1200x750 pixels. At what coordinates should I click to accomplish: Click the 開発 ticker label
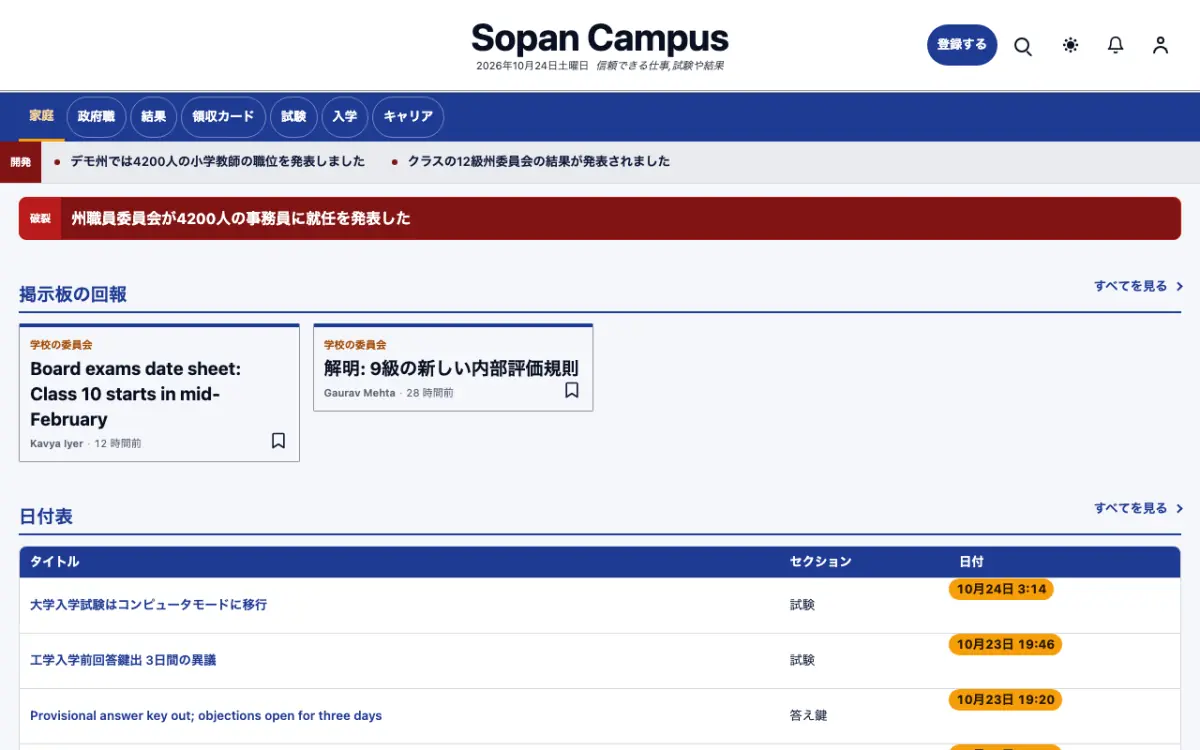tap(20, 162)
